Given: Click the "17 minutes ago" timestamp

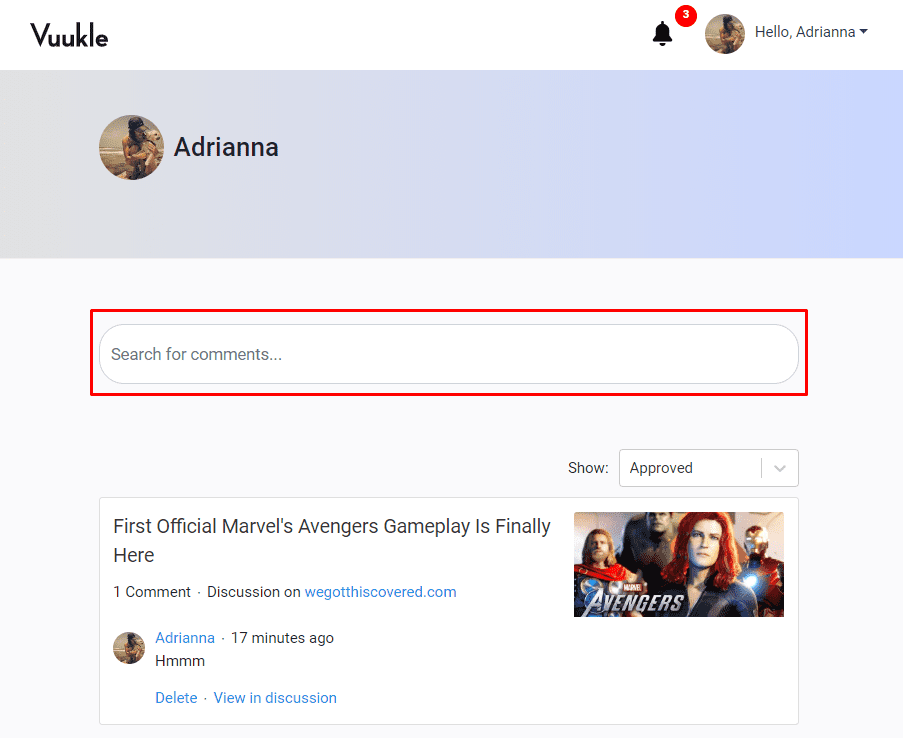Looking at the screenshot, I should coord(282,638).
